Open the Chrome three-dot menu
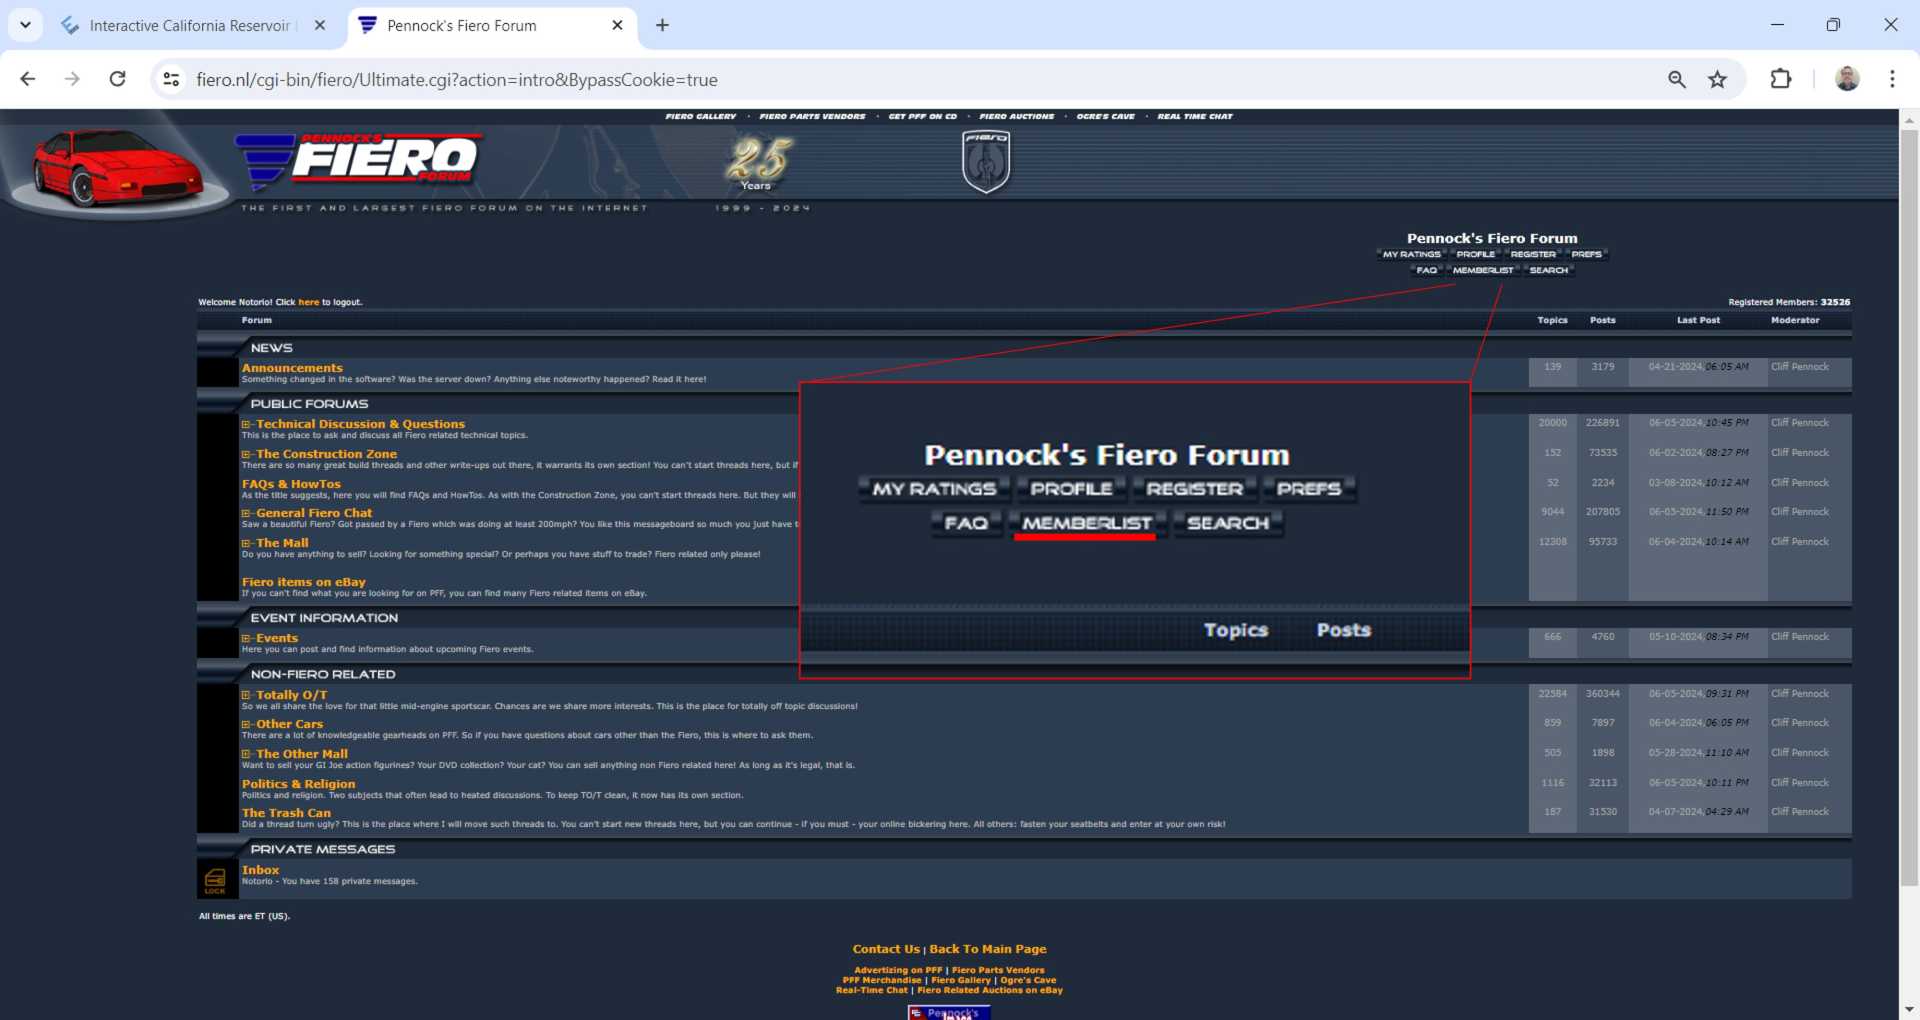Viewport: 1920px width, 1020px height. click(x=1891, y=79)
